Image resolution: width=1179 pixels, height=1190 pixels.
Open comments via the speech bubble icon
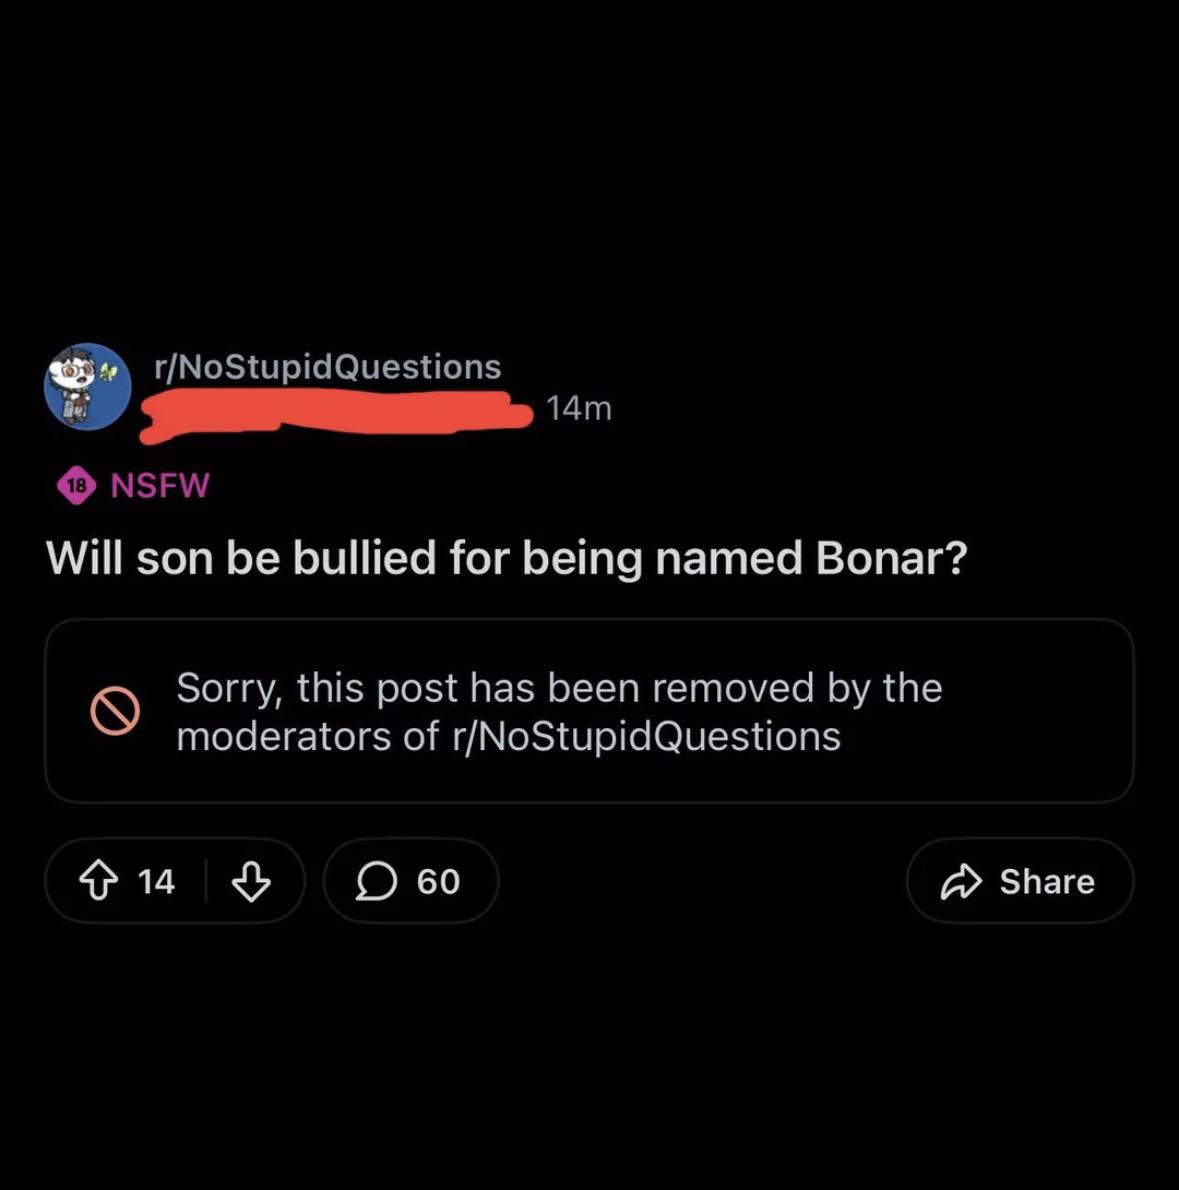(x=376, y=881)
